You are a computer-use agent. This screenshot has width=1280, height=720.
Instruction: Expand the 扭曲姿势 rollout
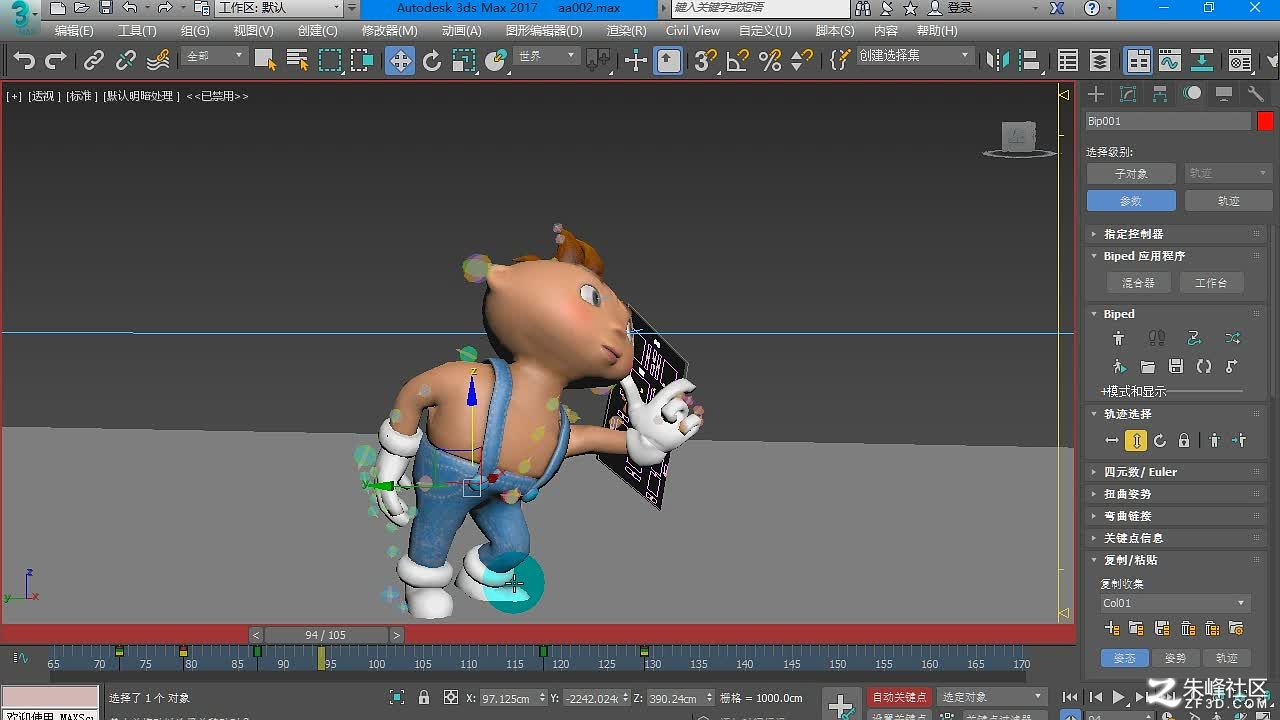coord(1175,494)
